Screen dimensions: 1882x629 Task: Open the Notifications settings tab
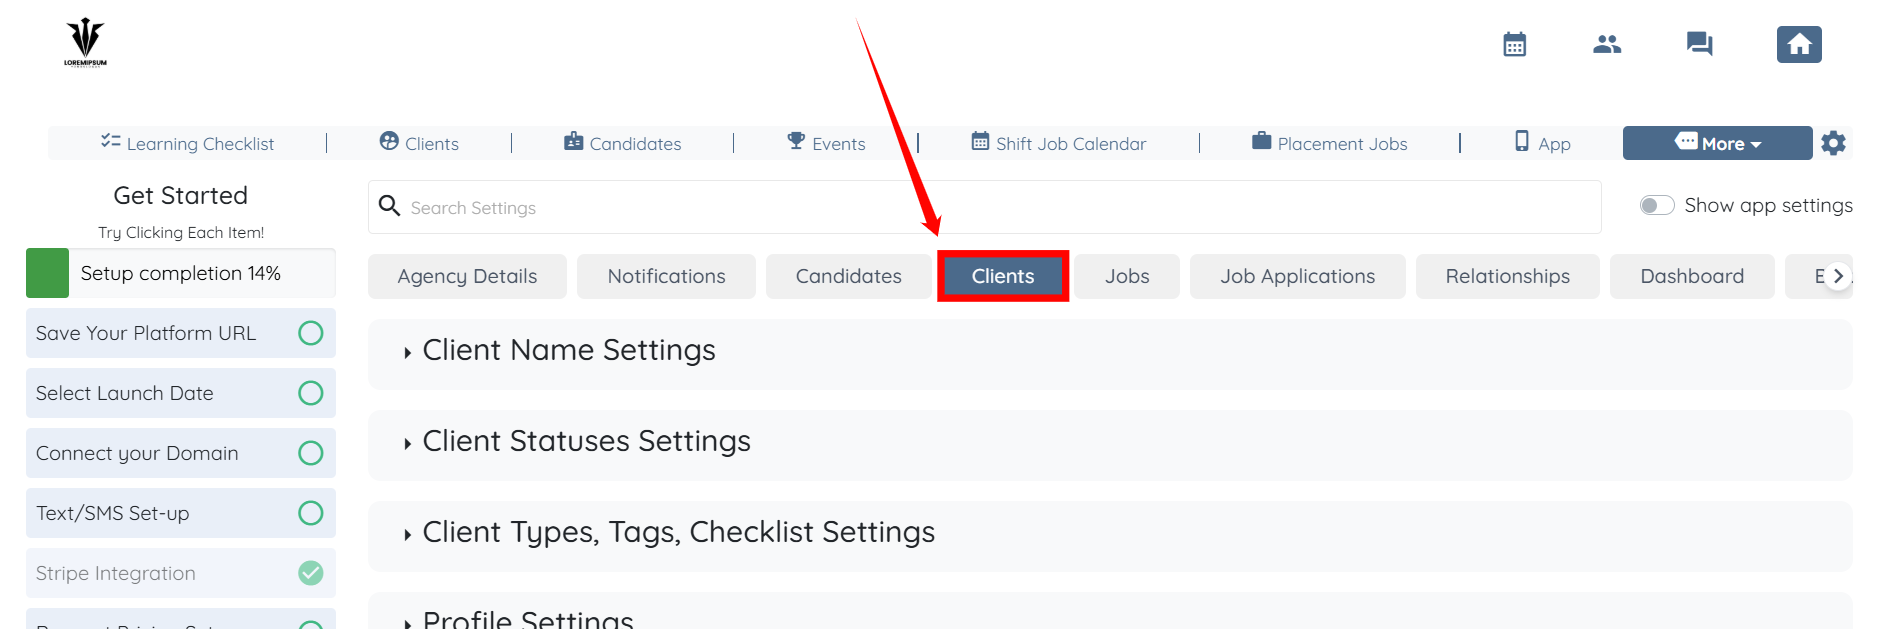point(666,276)
